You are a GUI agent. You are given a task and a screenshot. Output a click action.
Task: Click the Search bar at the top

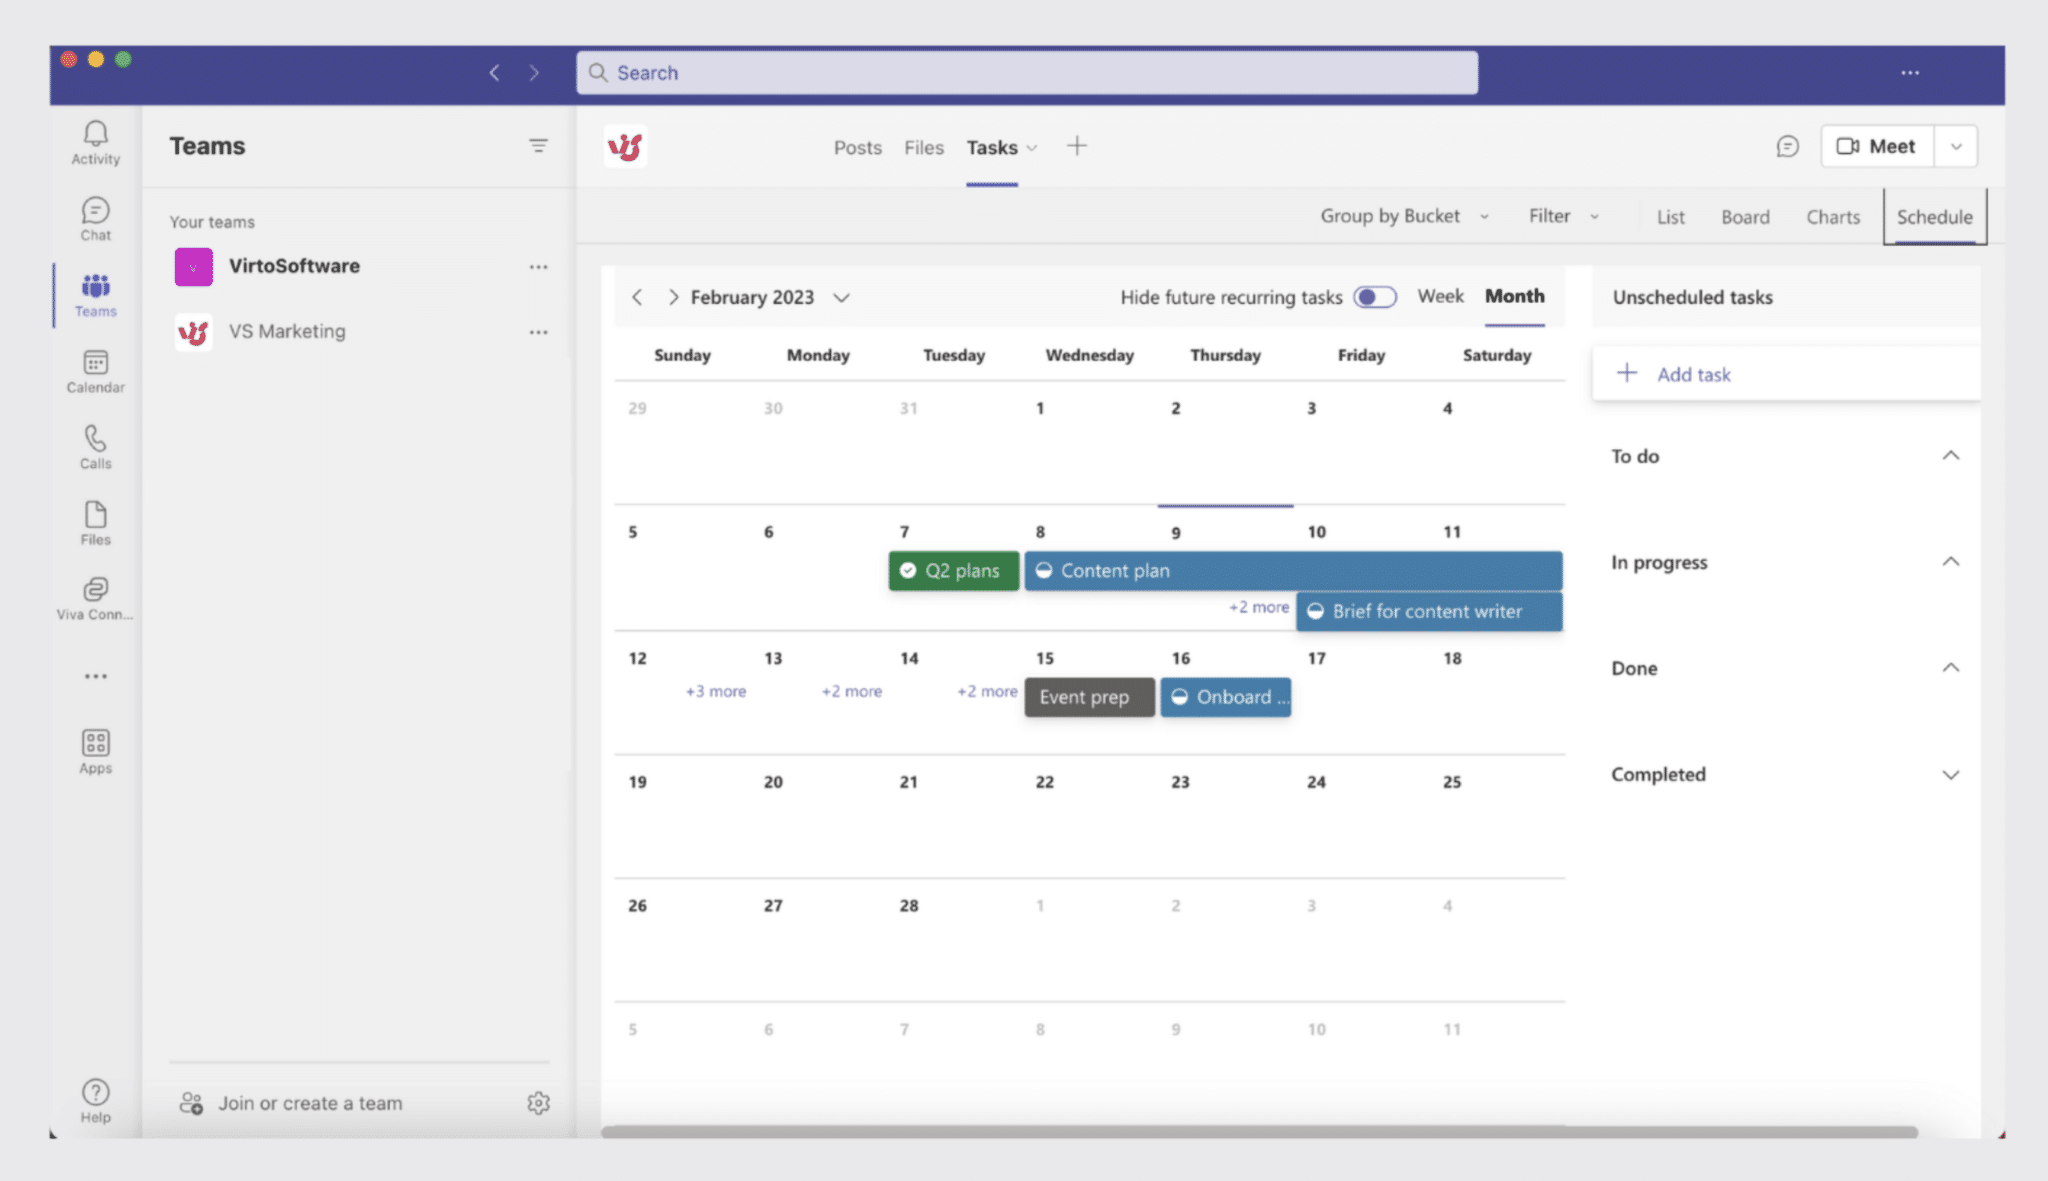pyautogui.click(x=1026, y=72)
